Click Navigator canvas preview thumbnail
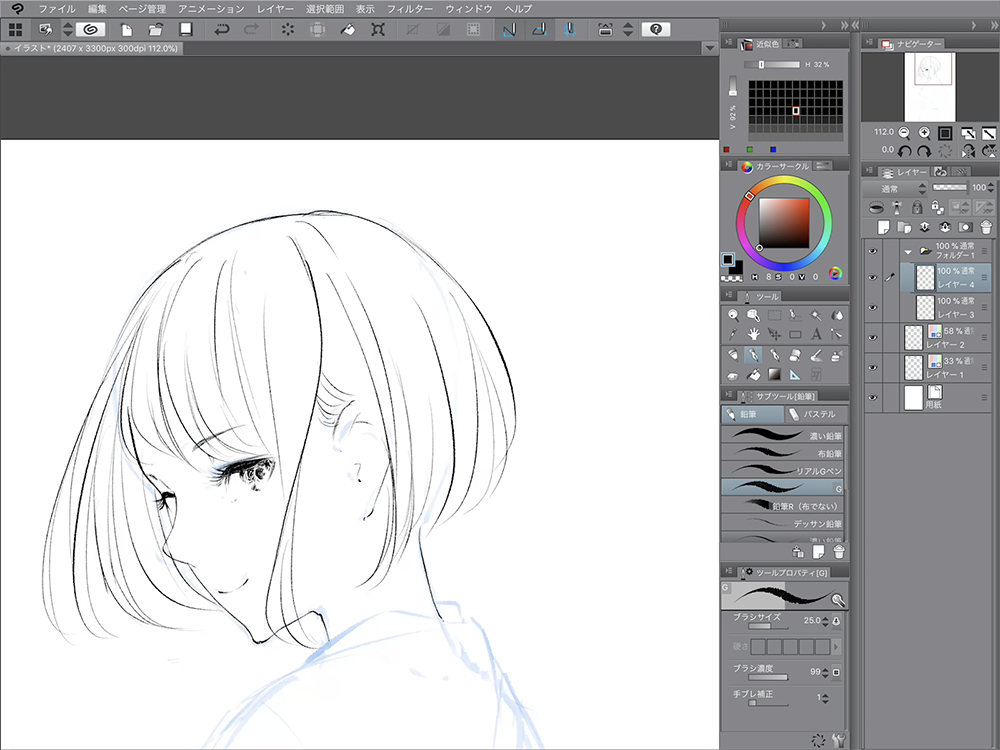Viewport: 1000px width, 750px height. pos(930,87)
